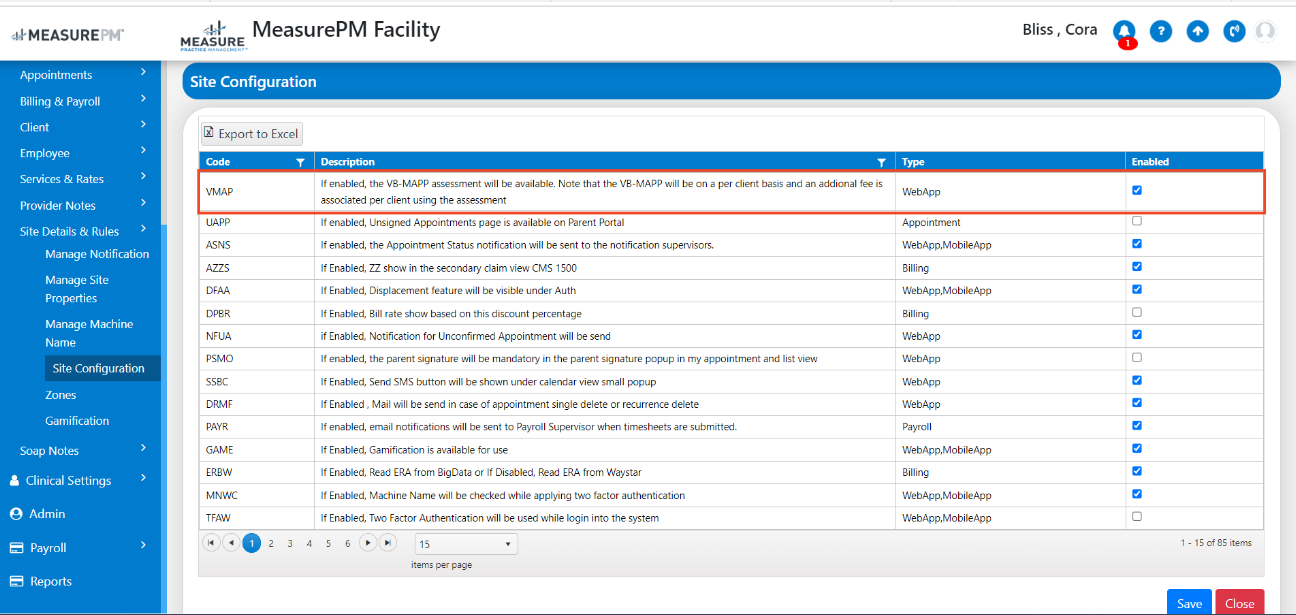Go to first page of grid
Viewport: 1296px width, 615px height.
[211, 543]
